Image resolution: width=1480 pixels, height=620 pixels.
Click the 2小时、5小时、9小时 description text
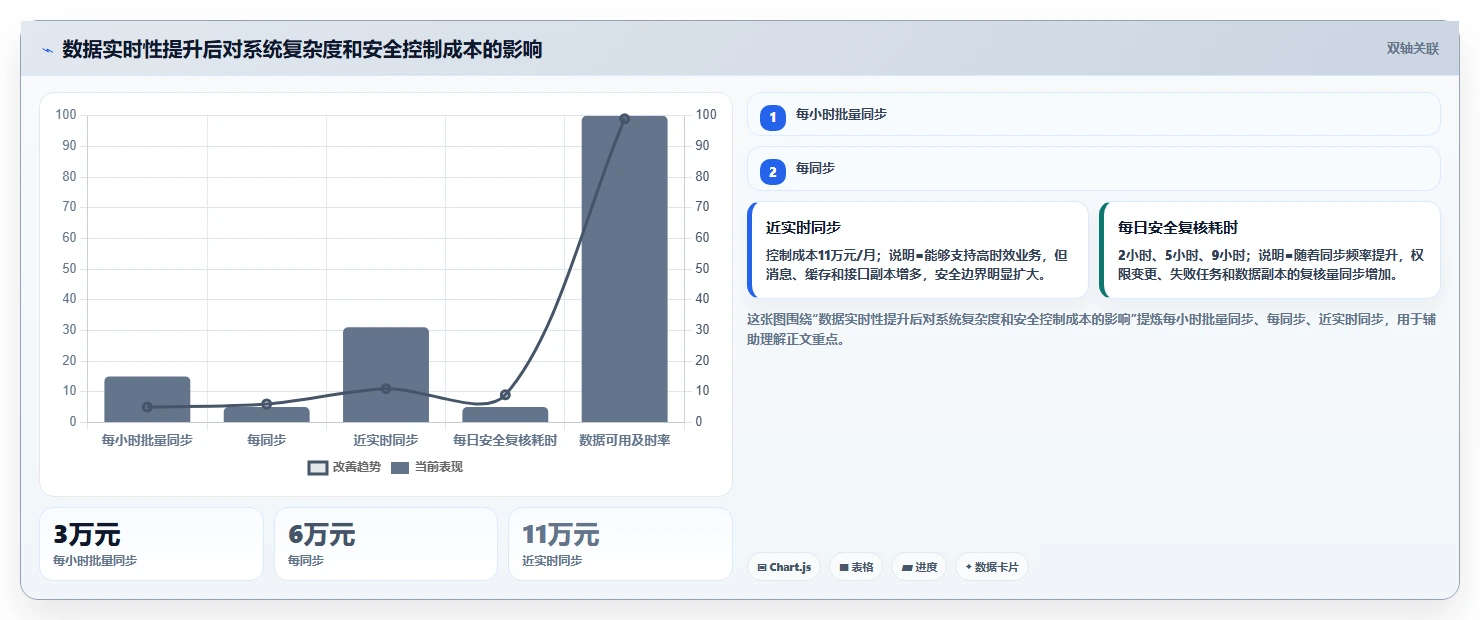coord(1270,264)
